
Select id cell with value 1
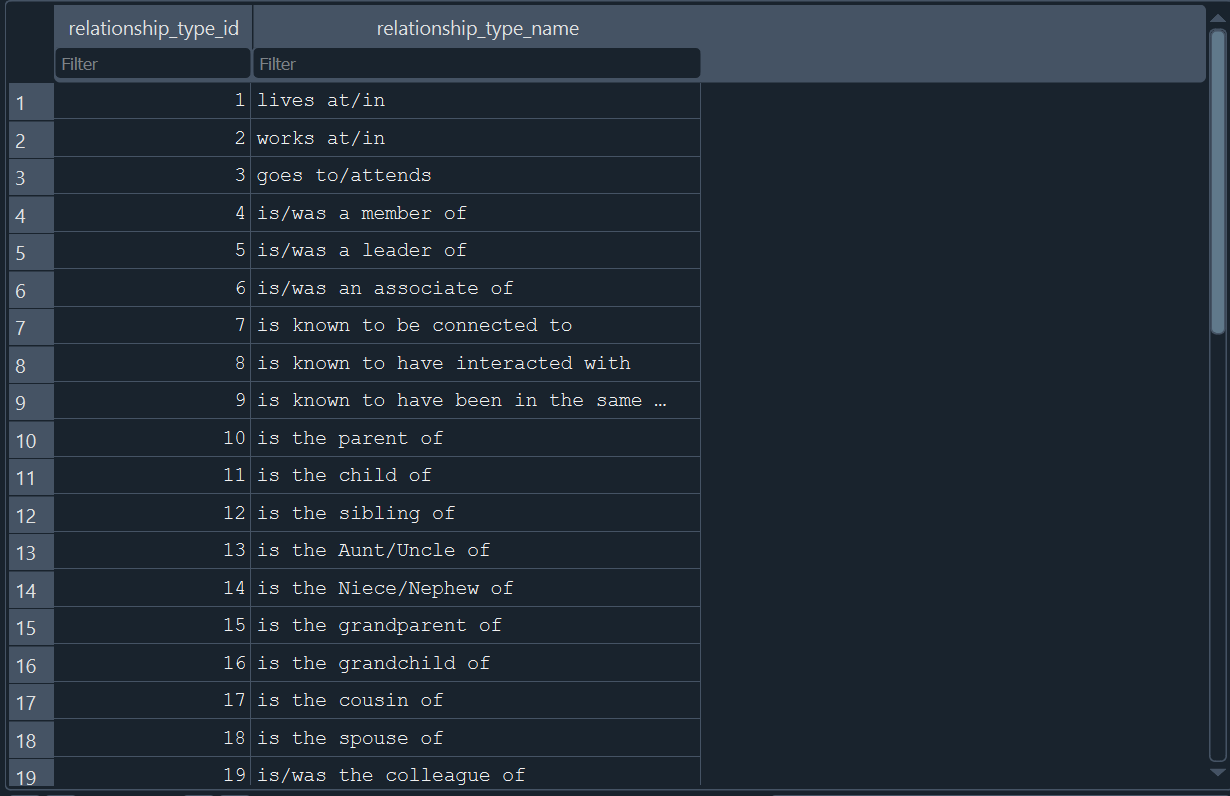point(152,101)
